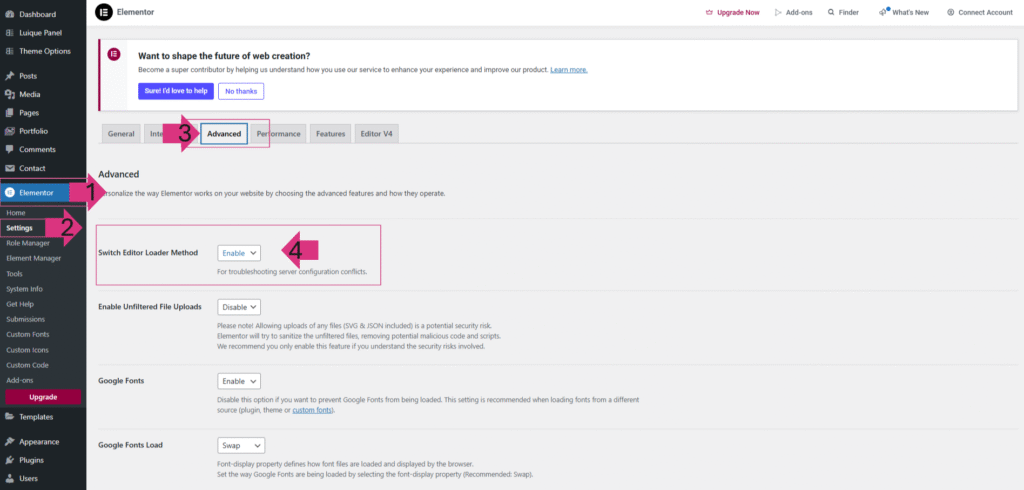Click the Plugins icon in sidebar
Viewport: 1024px width, 490px height.
point(10,460)
